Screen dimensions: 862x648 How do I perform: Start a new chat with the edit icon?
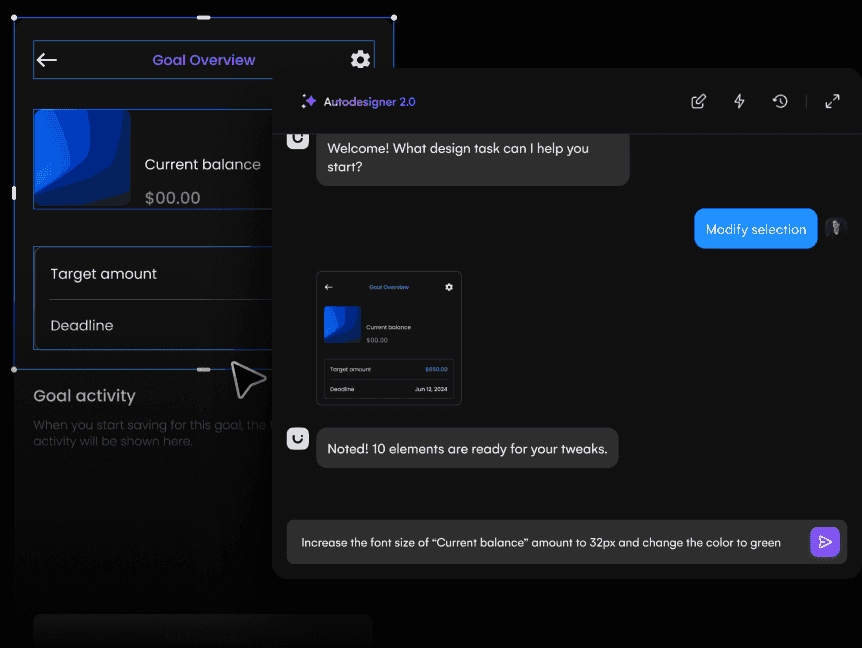point(699,101)
